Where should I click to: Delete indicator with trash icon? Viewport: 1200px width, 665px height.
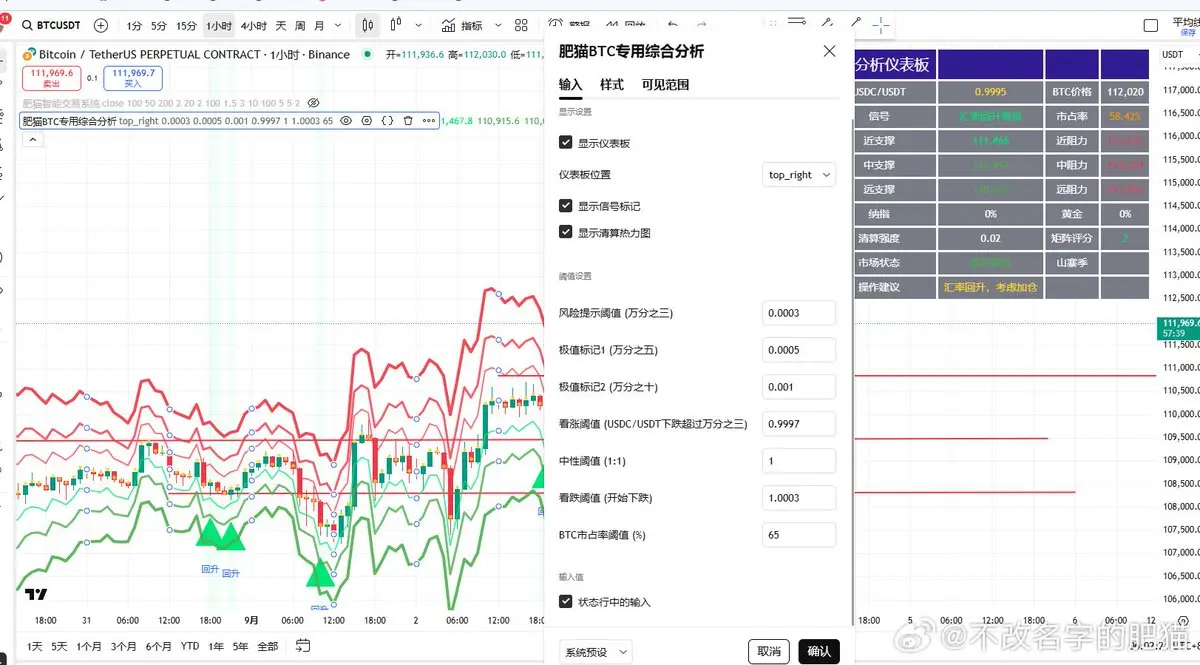coord(408,120)
